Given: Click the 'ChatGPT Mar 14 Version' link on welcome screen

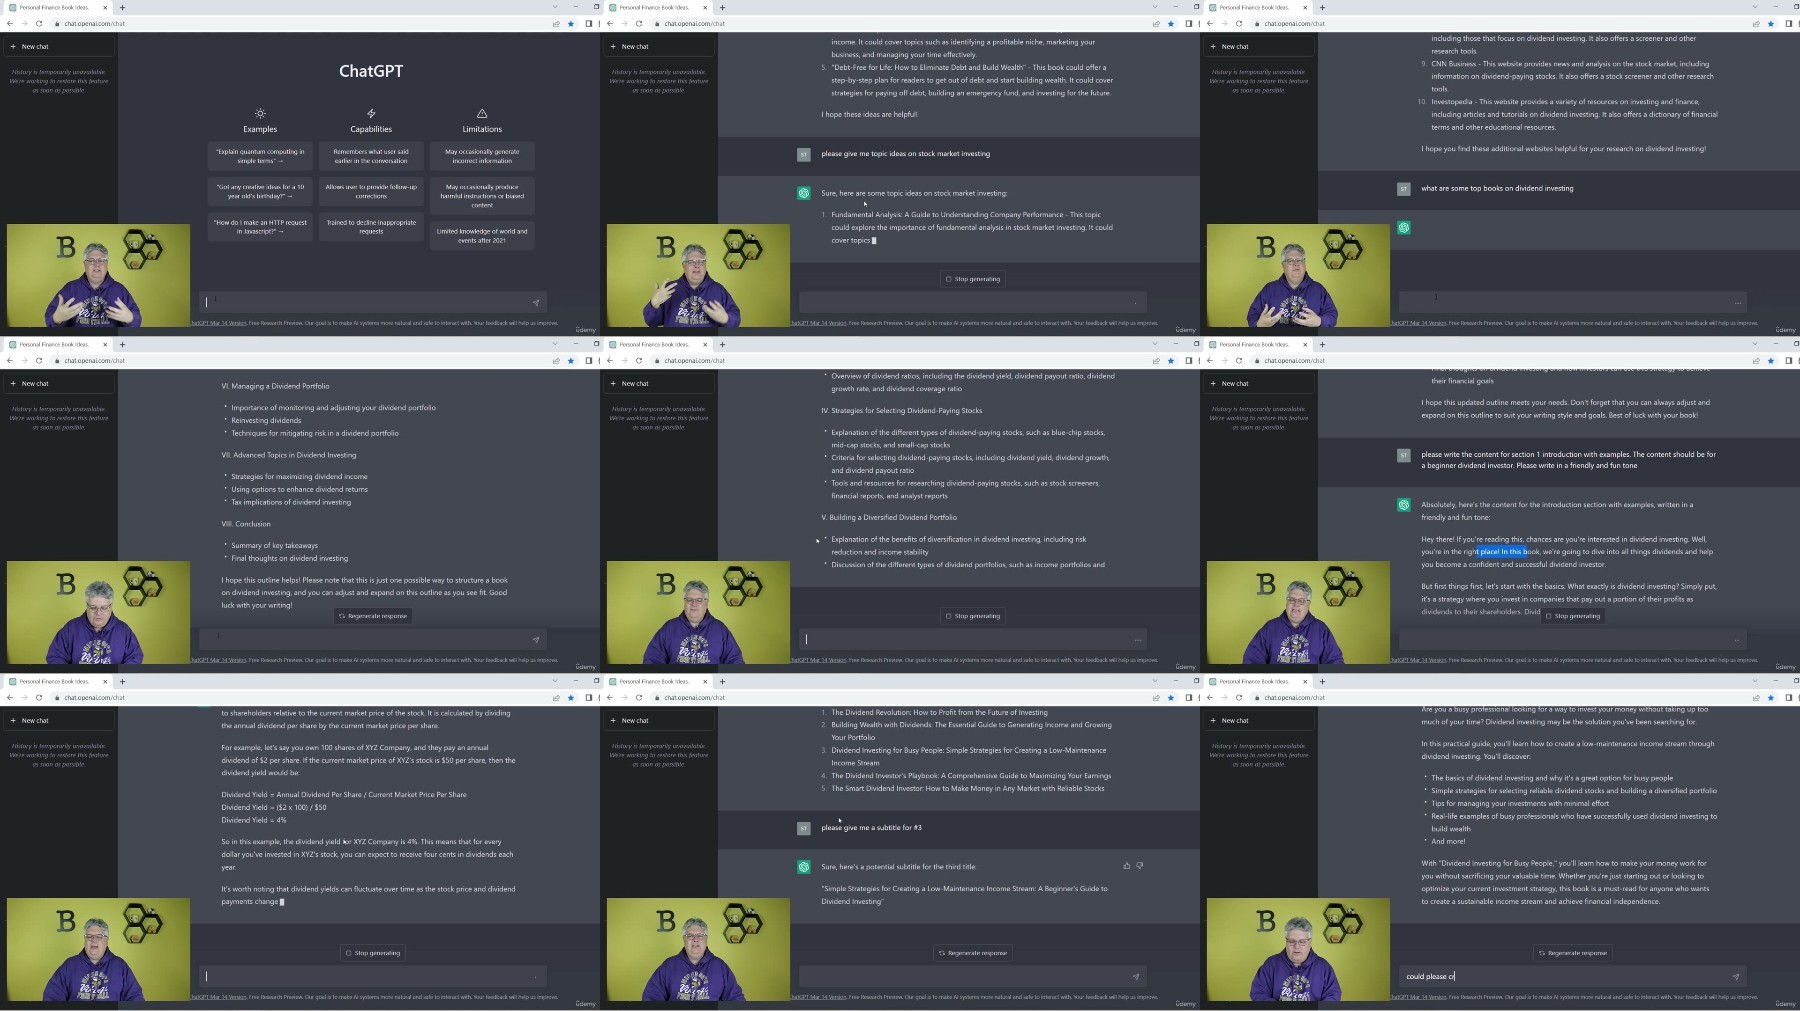Looking at the screenshot, I should 218,323.
